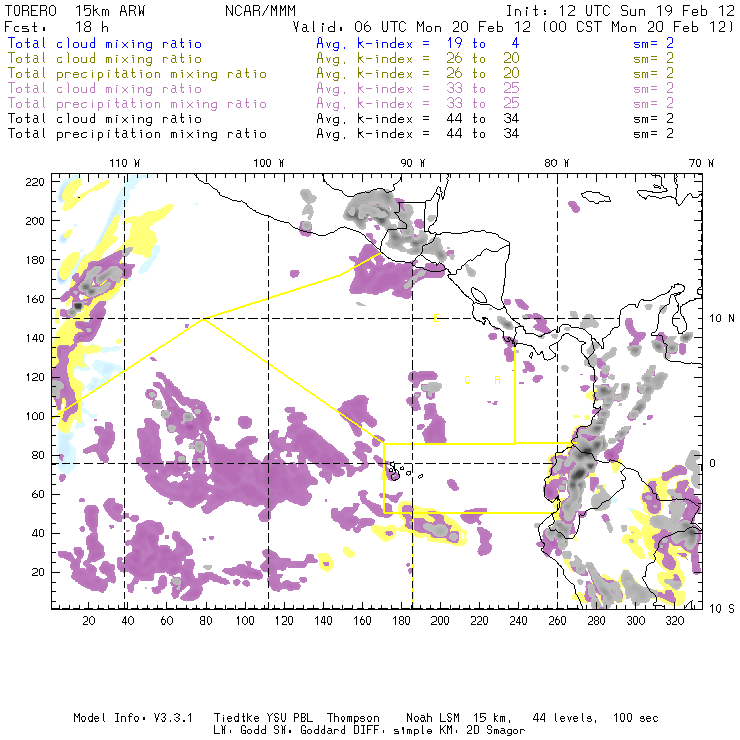Click the blue "sm= 2" value

653,43
